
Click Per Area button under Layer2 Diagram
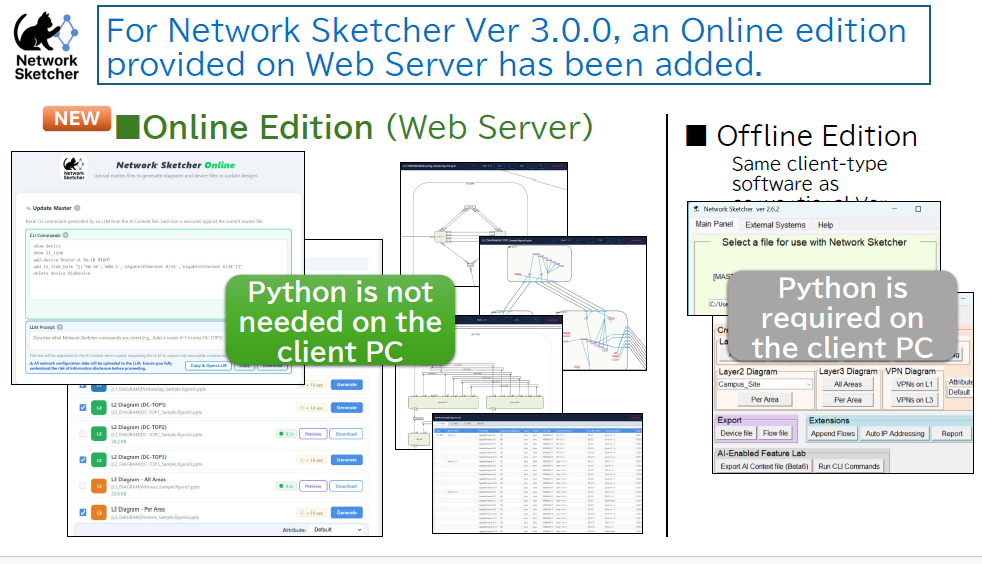point(765,399)
